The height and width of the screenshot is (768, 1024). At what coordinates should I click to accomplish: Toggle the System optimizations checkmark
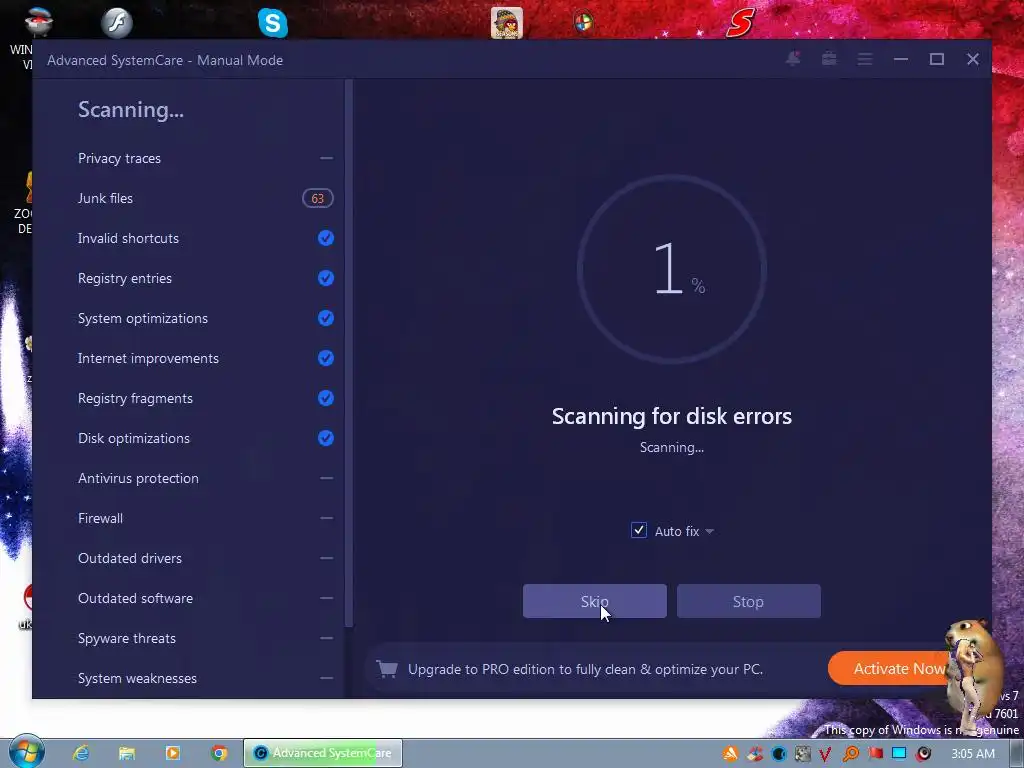point(326,318)
